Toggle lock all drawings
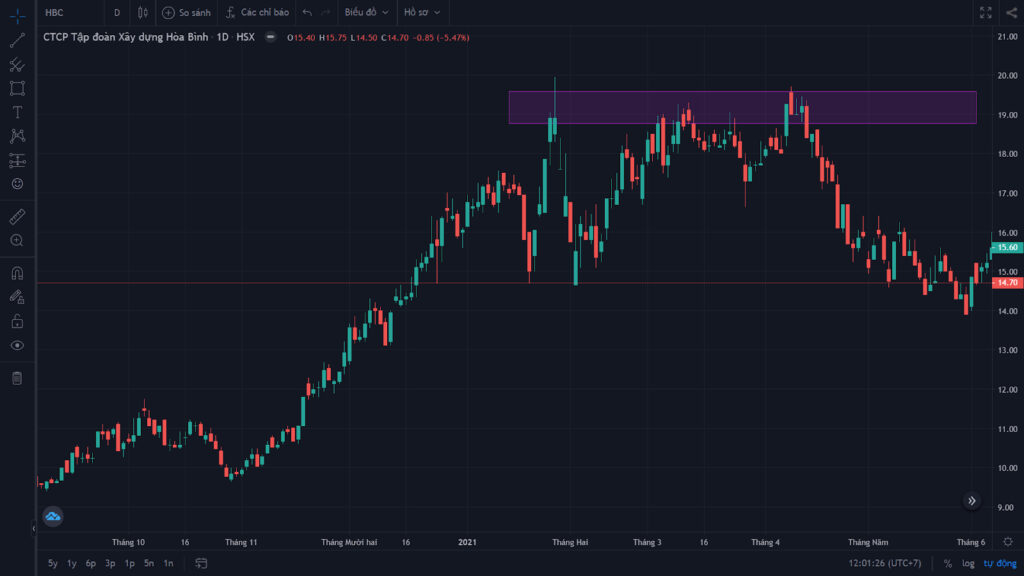 pos(18,321)
